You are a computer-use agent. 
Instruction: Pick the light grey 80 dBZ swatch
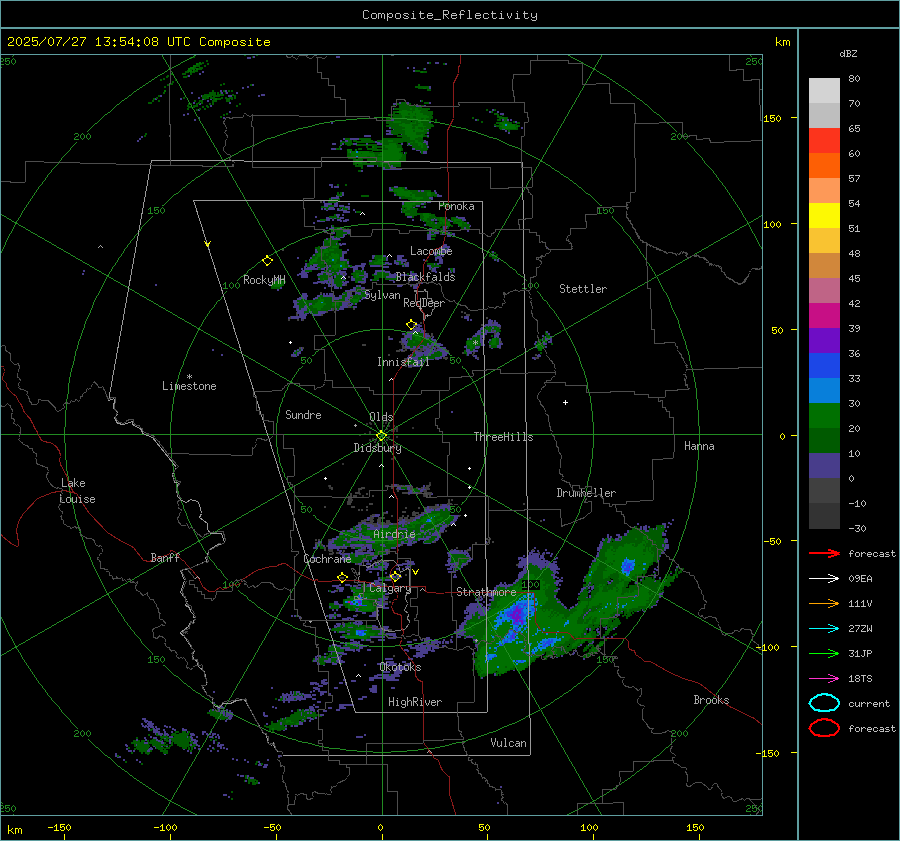click(x=824, y=91)
